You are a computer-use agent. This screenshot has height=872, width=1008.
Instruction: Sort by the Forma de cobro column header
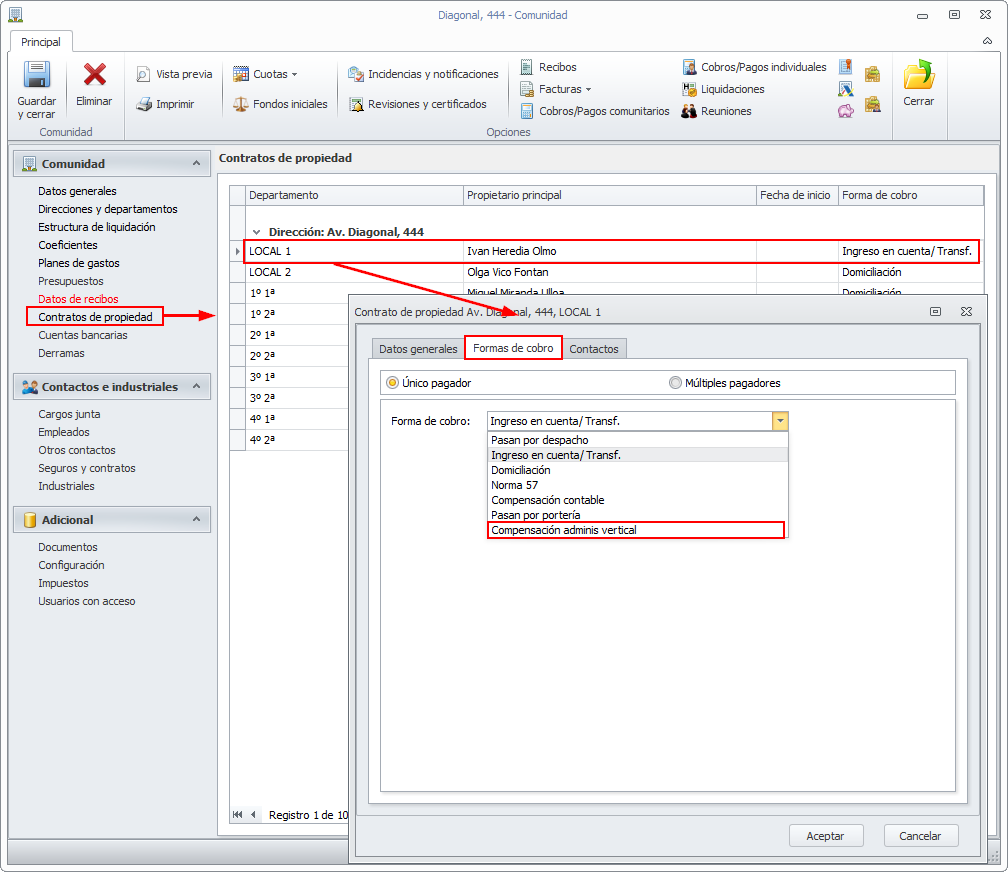[911, 195]
